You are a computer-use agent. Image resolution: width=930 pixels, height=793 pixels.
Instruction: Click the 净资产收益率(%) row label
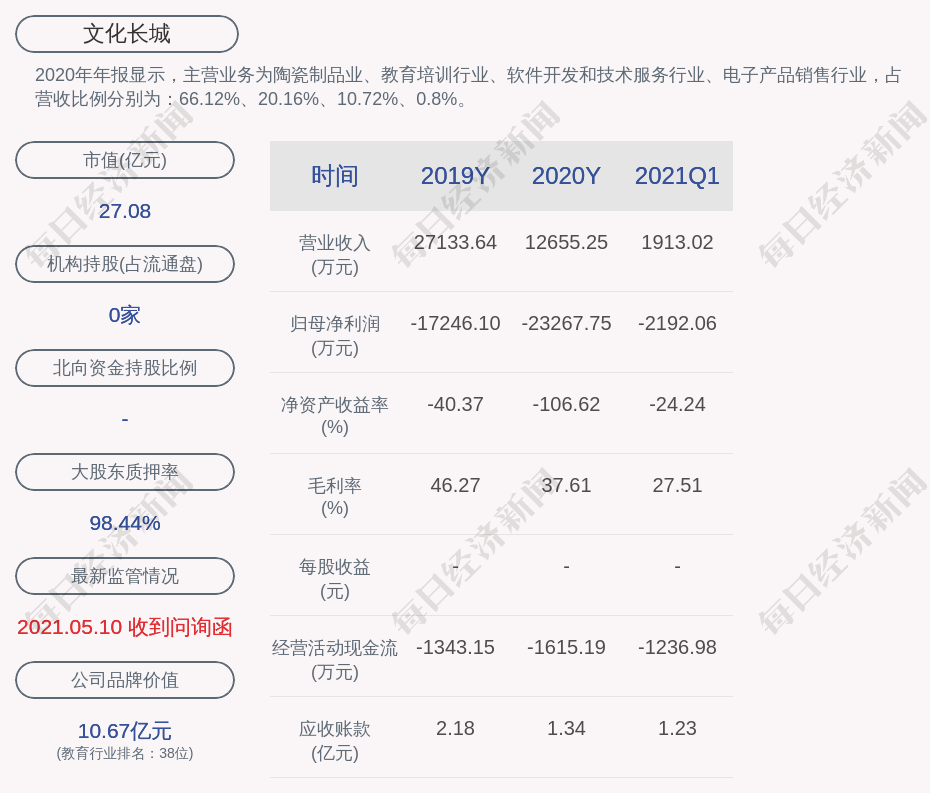335,416
